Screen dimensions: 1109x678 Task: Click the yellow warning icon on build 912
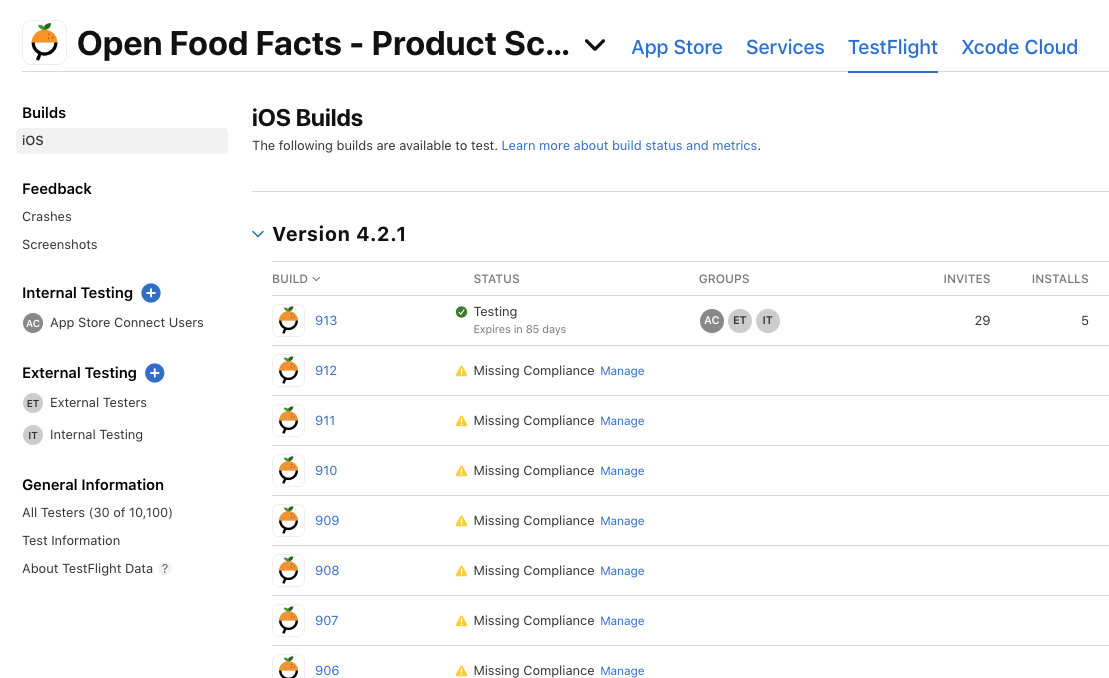coord(461,370)
